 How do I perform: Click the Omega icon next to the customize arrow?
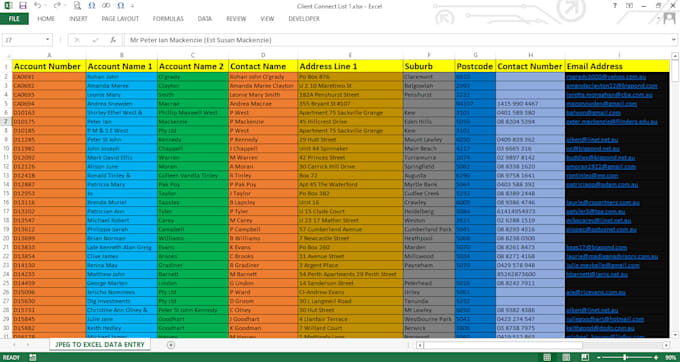[x=120, y=6]
